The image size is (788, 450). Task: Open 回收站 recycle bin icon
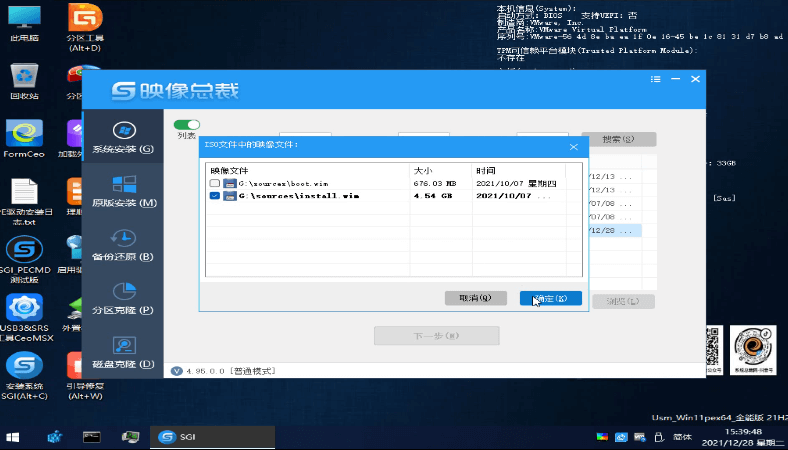tap(24, 80)
